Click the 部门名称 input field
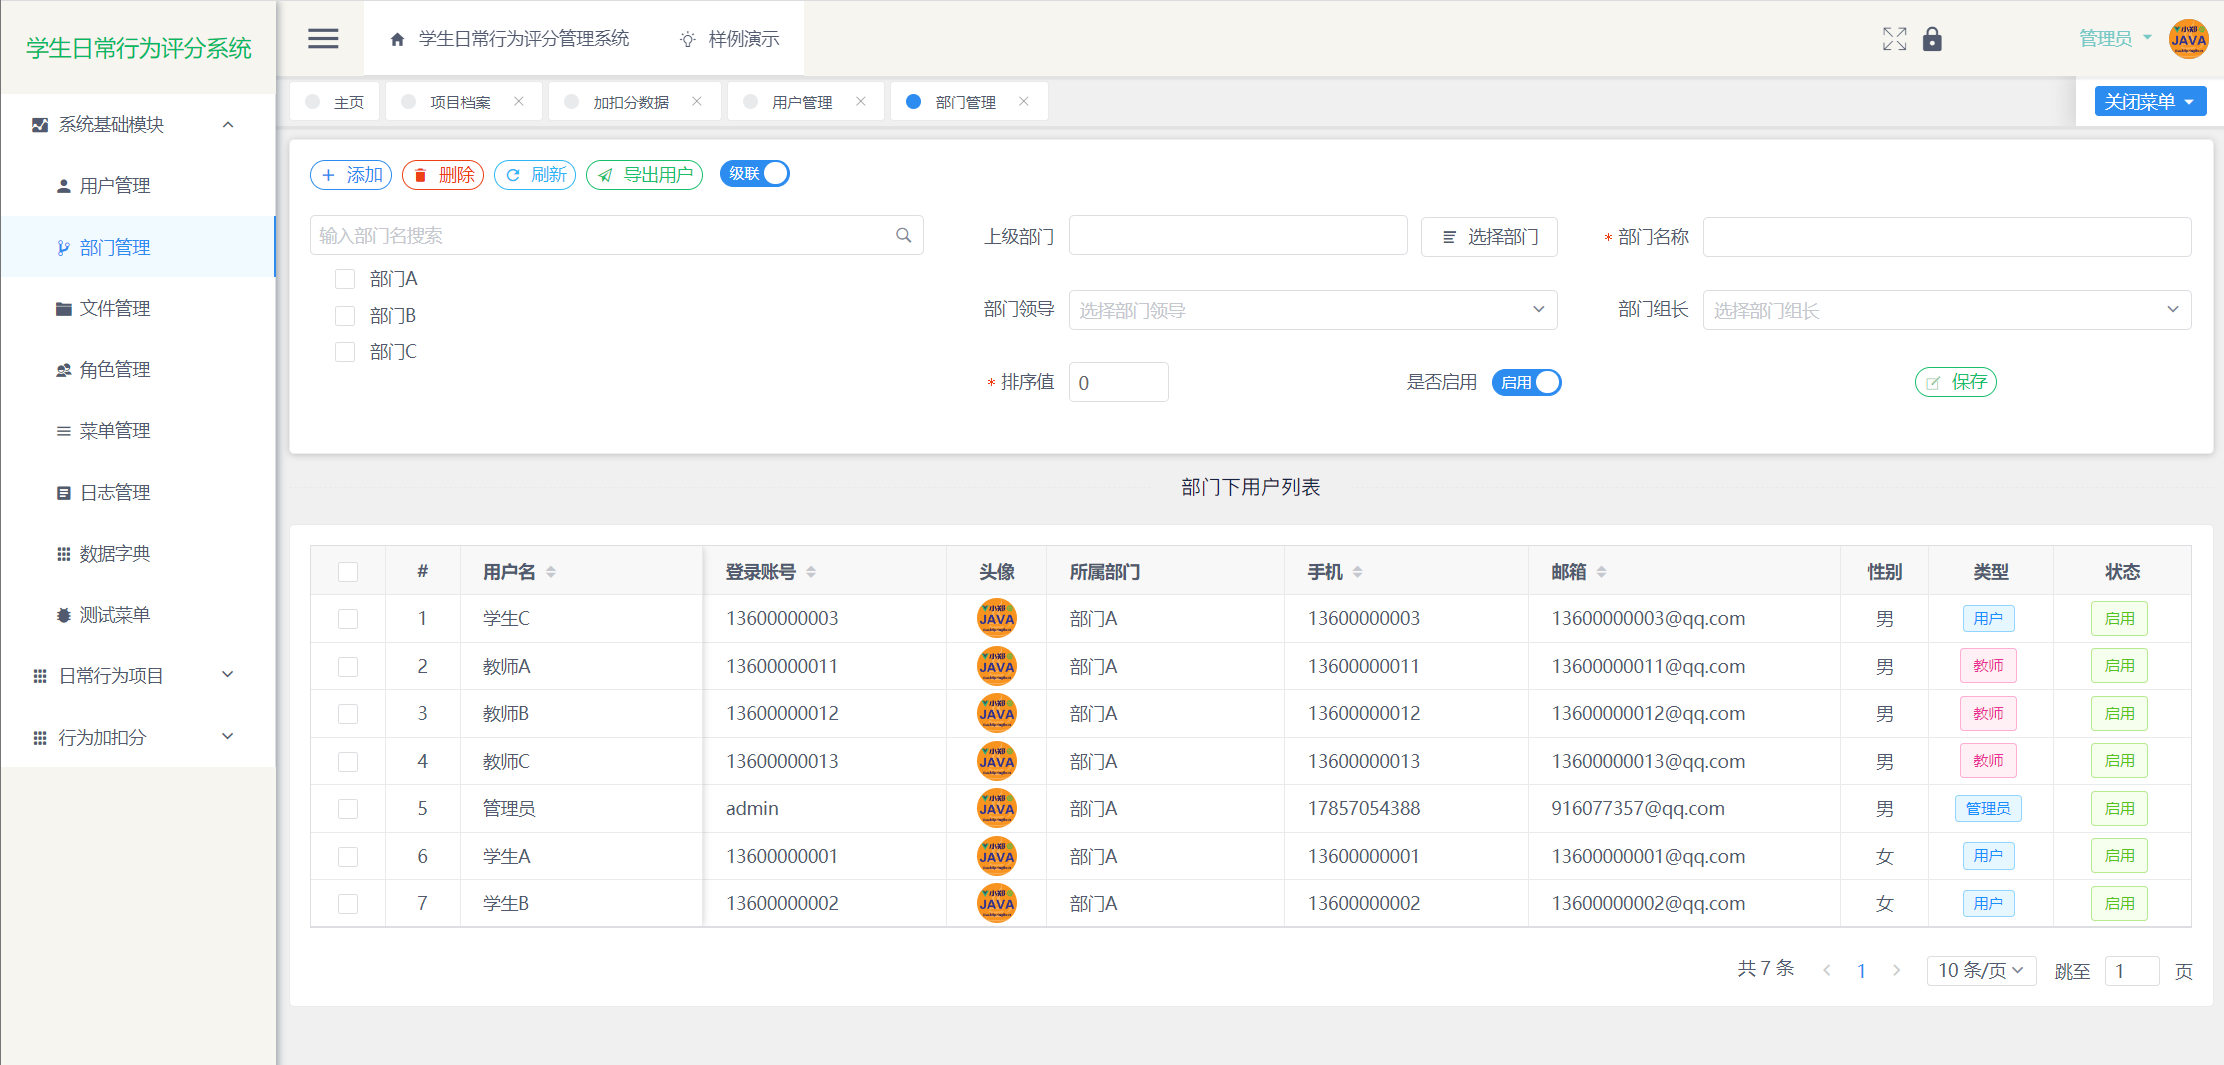The width and height of the screenshot is (2224, 1065). [1946, 237]
